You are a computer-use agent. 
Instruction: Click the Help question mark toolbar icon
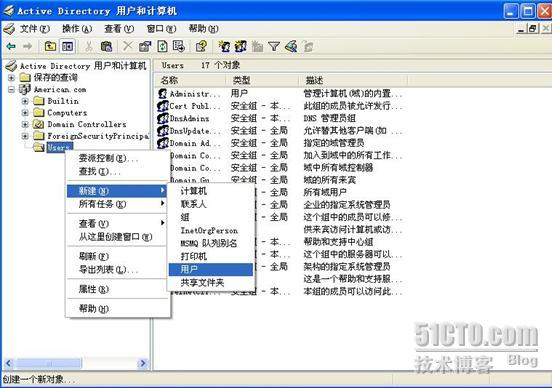coord(201,46)
